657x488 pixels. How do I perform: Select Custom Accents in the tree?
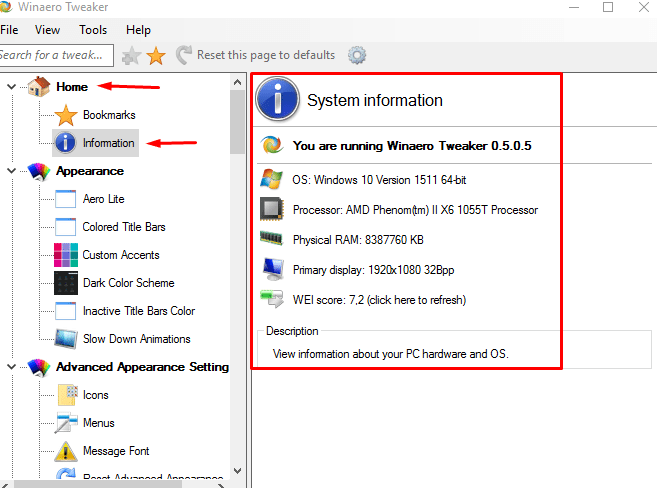pos(121,255)
